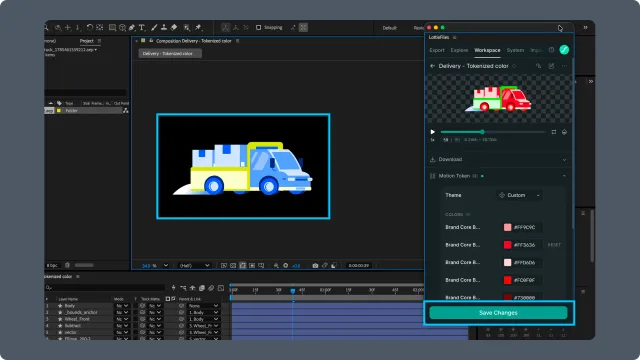The height and width of the screenshot is (360, 640).
Task: Switch to the Export tab
Action: click(437, 50)
